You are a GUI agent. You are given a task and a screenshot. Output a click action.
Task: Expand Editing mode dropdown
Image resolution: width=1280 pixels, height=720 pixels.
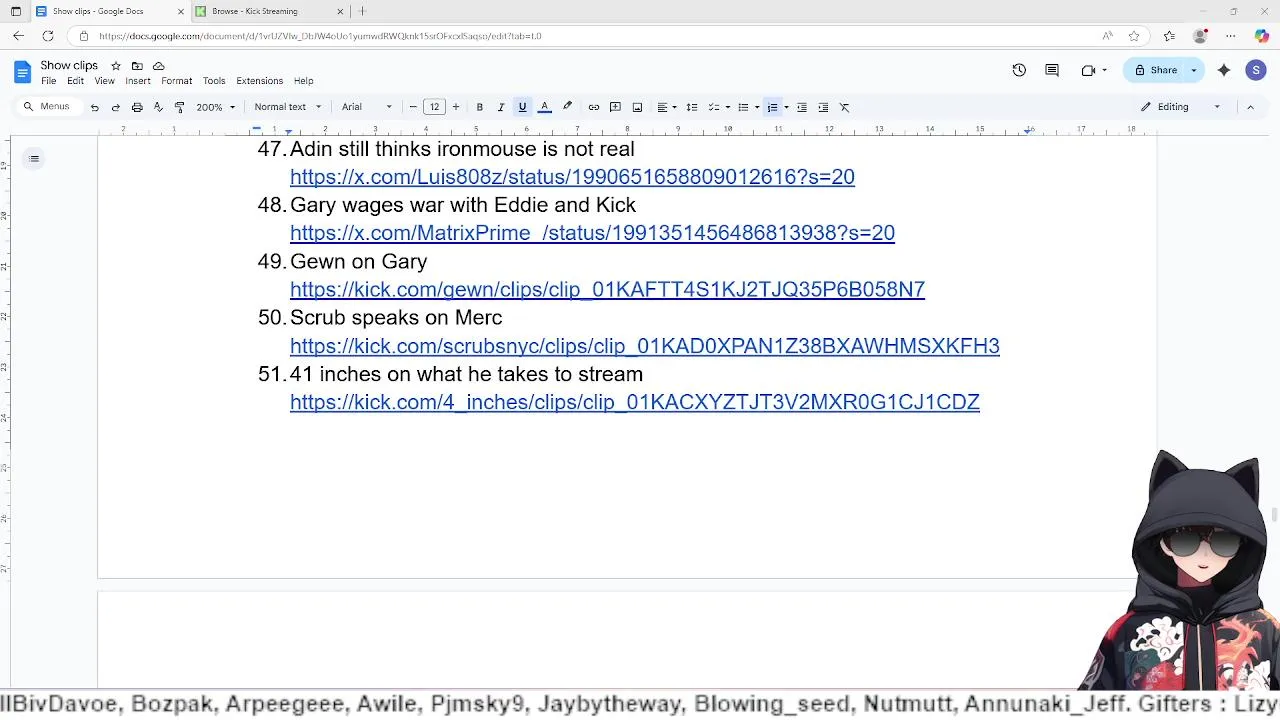pyautogui.click(x=1181, y=107)
